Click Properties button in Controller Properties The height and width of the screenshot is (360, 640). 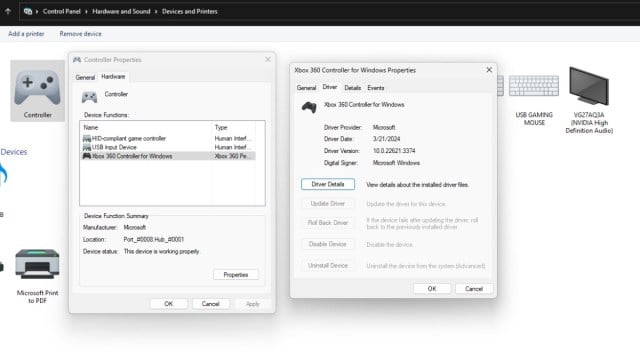236,275
